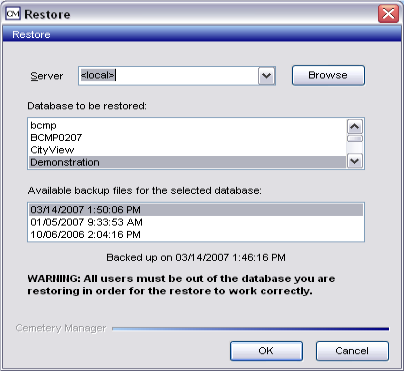Click the database list scroll down arrow
The height and width of the screenshot is (371, 404).
(x=355, y=161)
